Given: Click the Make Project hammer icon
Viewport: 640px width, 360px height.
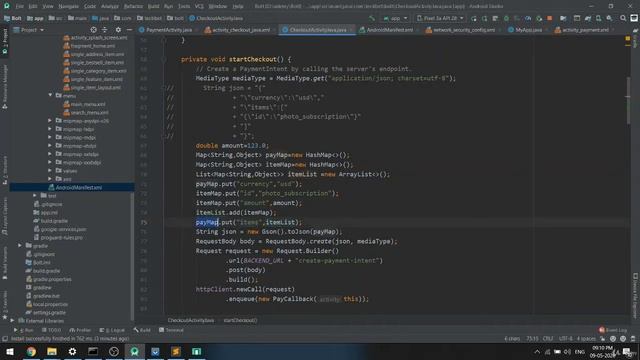Looking at the screenshot, I should tap(371, 18).
